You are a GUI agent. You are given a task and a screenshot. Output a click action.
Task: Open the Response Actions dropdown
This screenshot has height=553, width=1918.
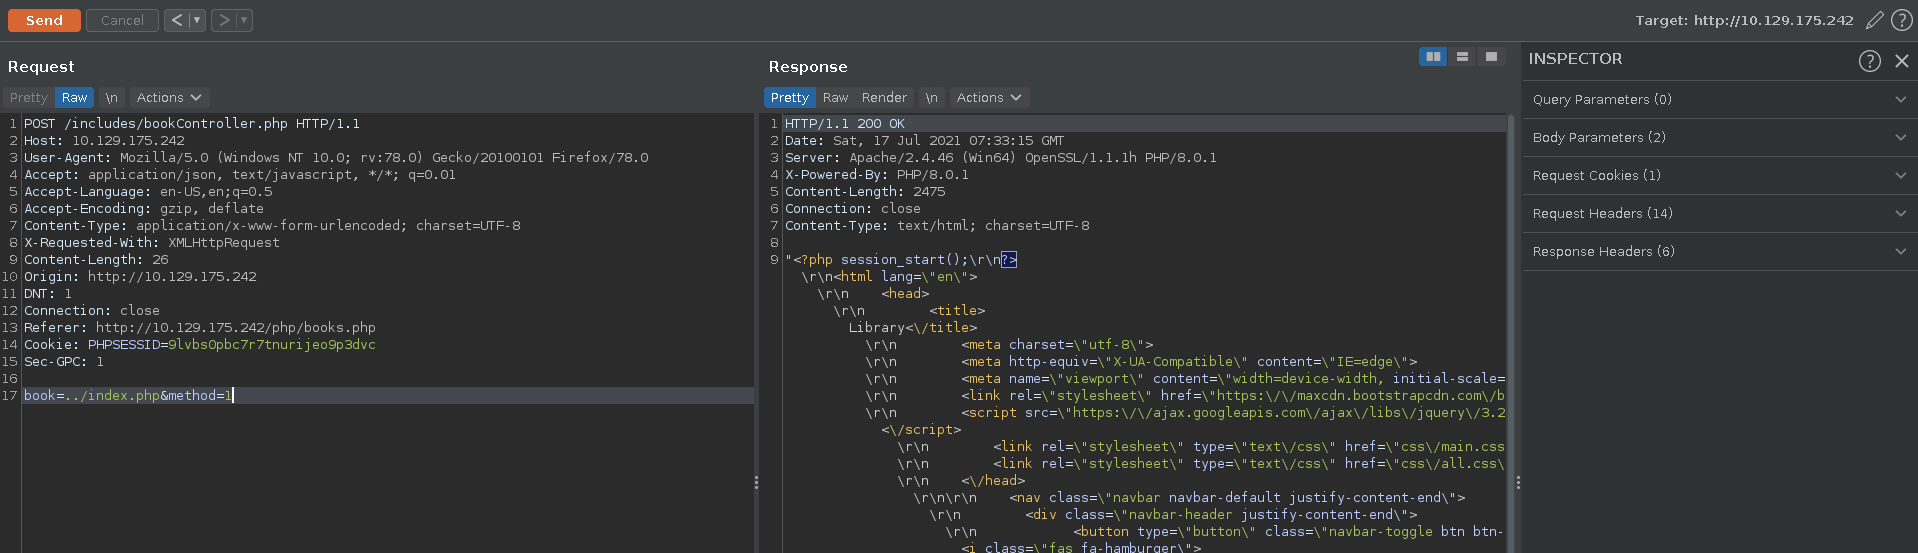pos(988,98)
